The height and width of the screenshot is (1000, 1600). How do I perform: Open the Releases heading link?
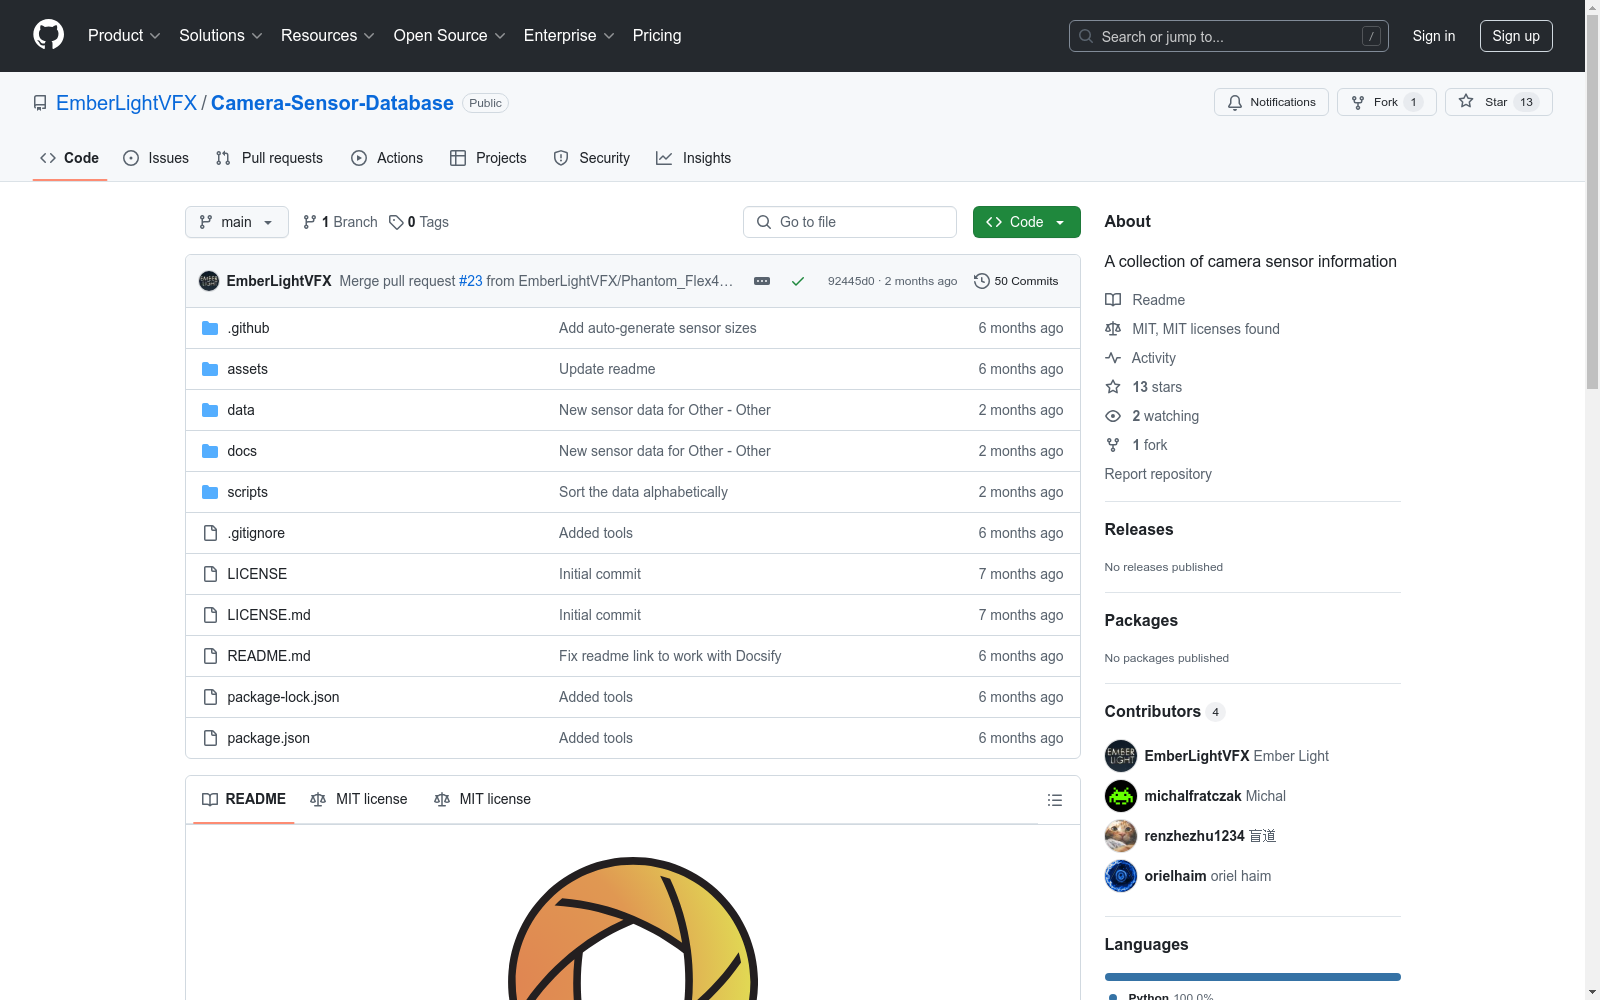click(x=1139, y=530)
